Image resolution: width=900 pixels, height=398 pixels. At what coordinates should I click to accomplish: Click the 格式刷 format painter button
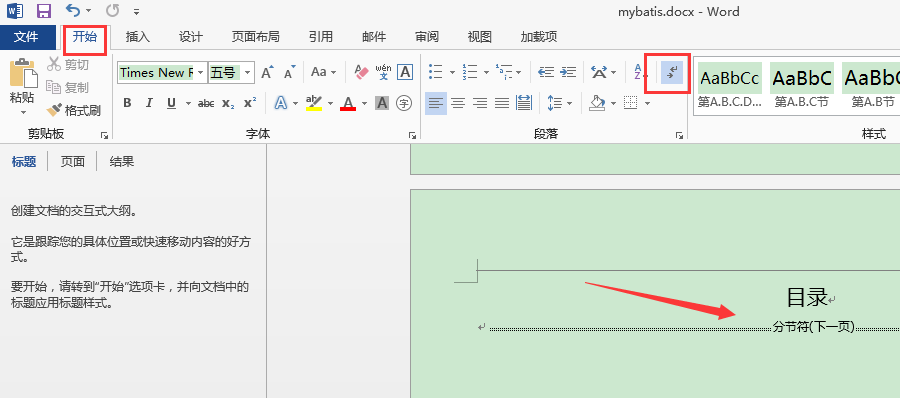tap(74, 109)
